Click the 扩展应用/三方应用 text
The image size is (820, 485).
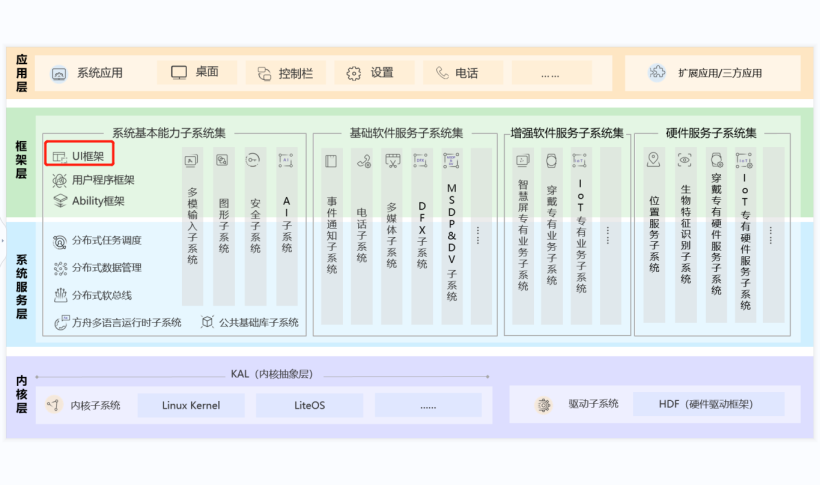coord(720,73)
